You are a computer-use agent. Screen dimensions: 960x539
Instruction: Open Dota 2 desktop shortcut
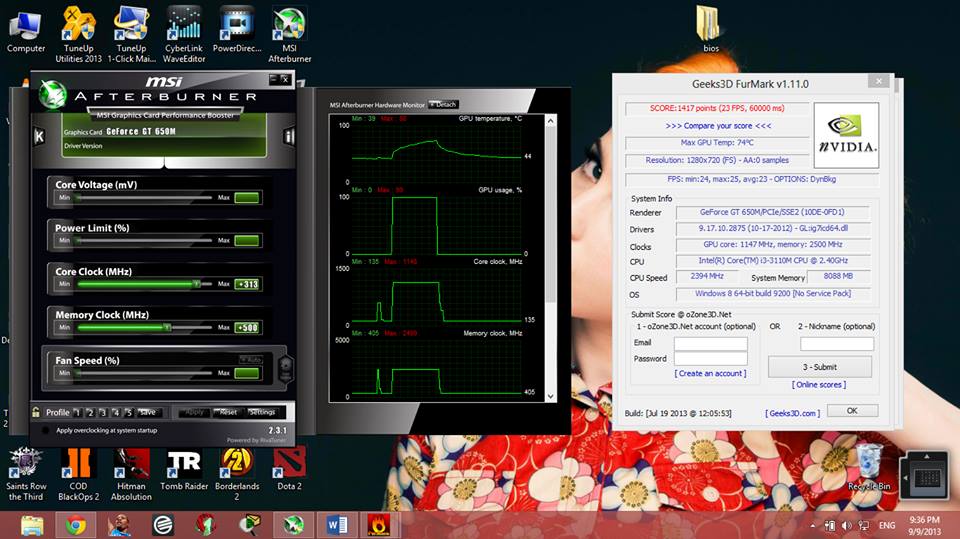coord(290,470)
